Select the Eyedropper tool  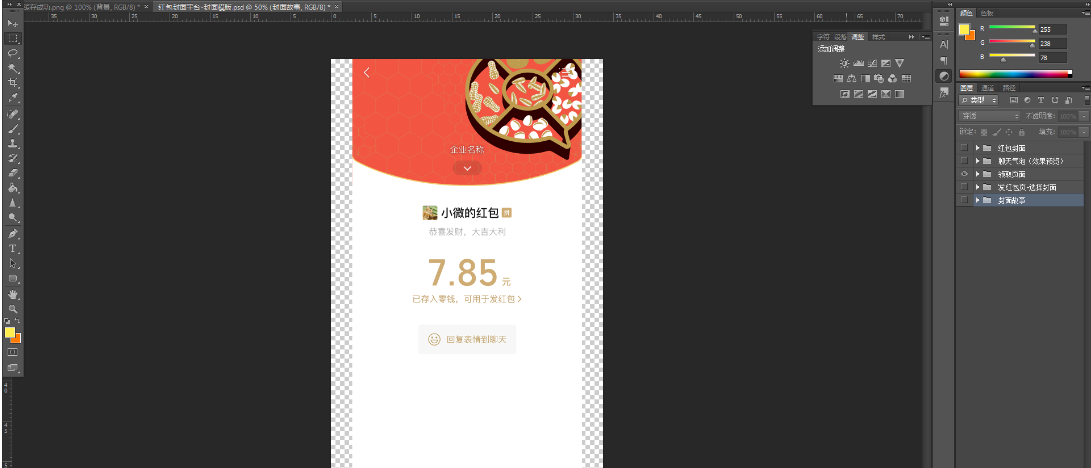pos(13,97)
